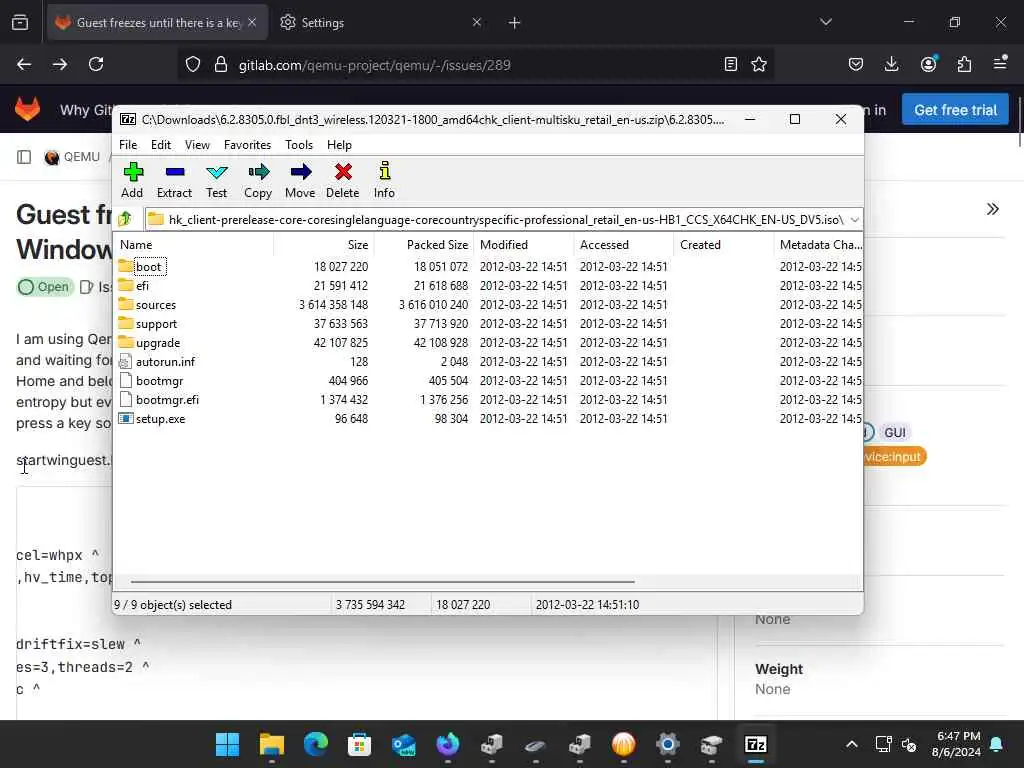This screenshot has height=768, width=1024.
Task: Select the support folder
Action: pos(156,323)
